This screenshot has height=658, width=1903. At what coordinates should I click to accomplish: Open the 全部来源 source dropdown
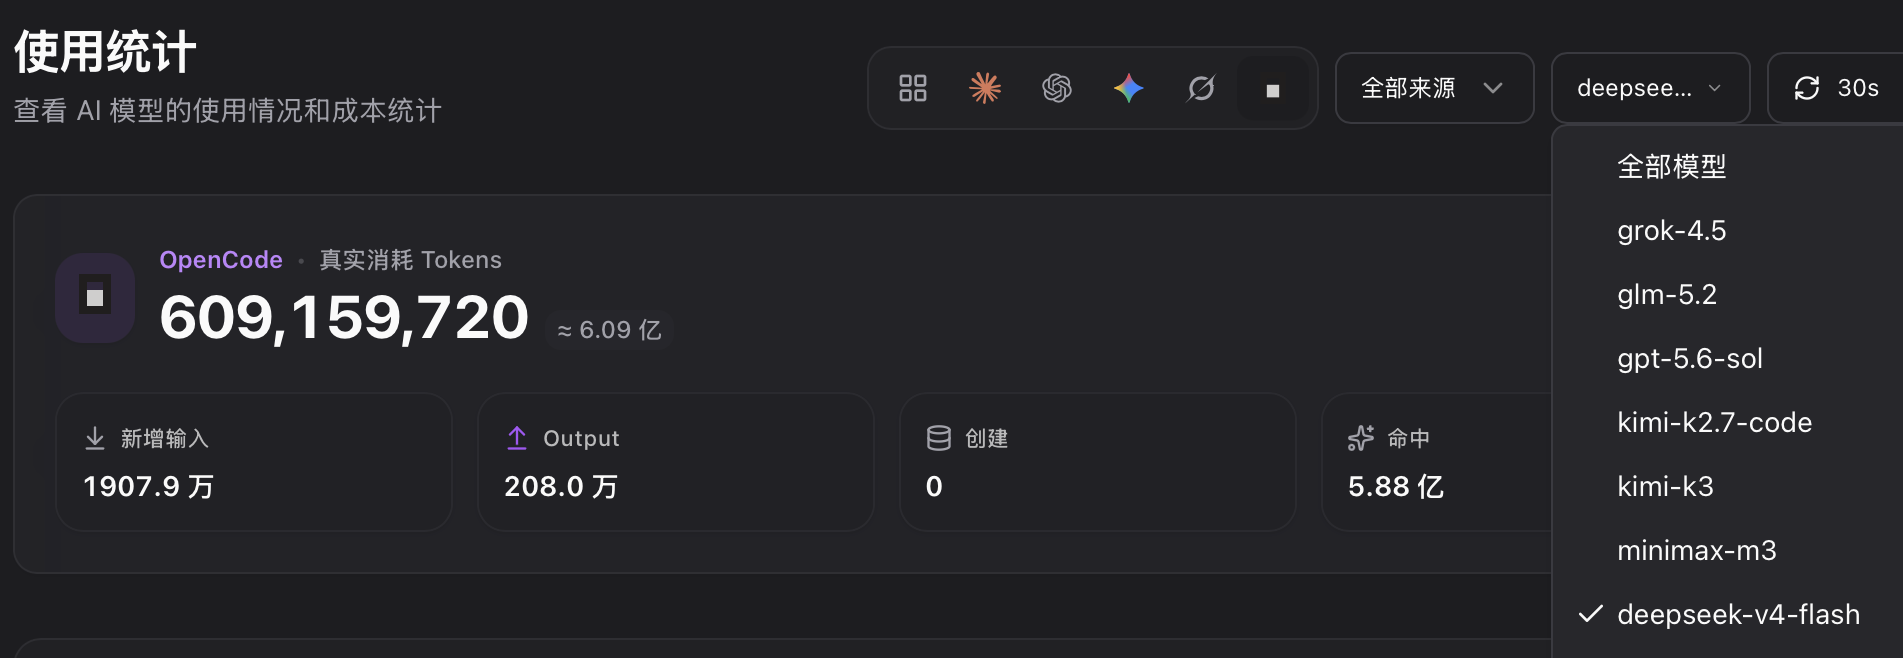pyautogui.click(x=1434, y=88)
